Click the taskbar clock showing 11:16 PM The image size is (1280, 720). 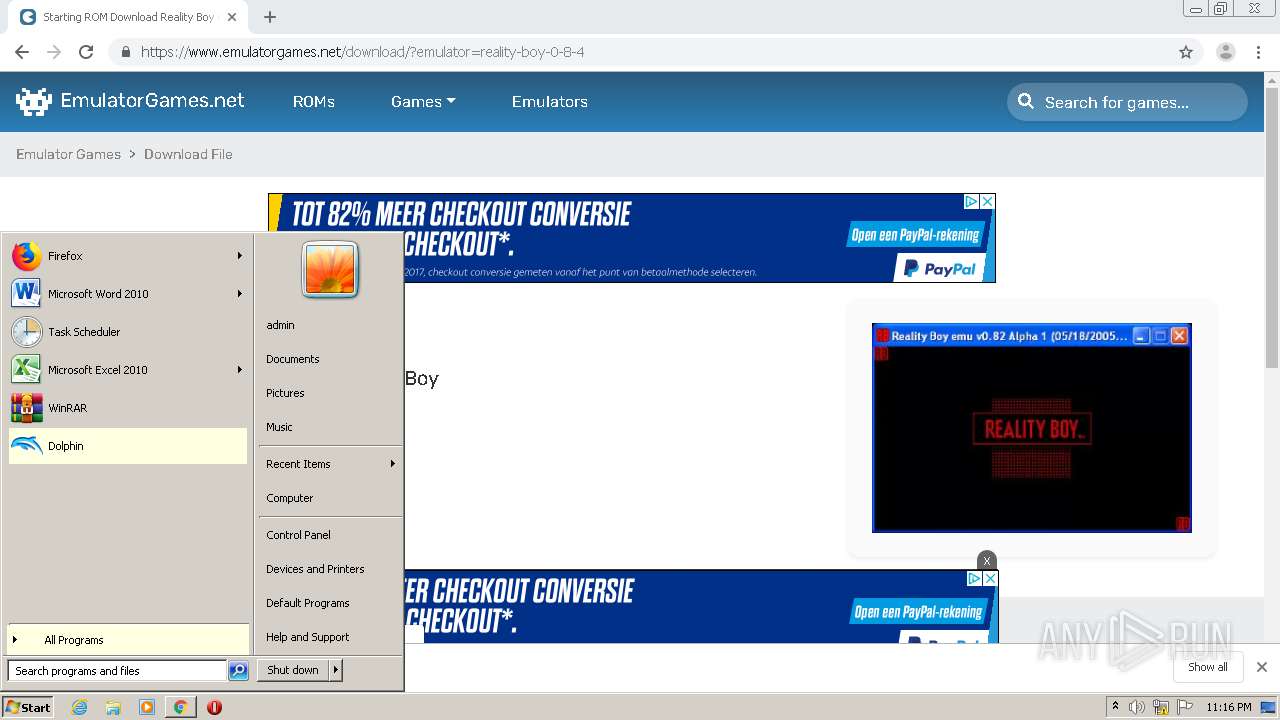coord(1229,707)
